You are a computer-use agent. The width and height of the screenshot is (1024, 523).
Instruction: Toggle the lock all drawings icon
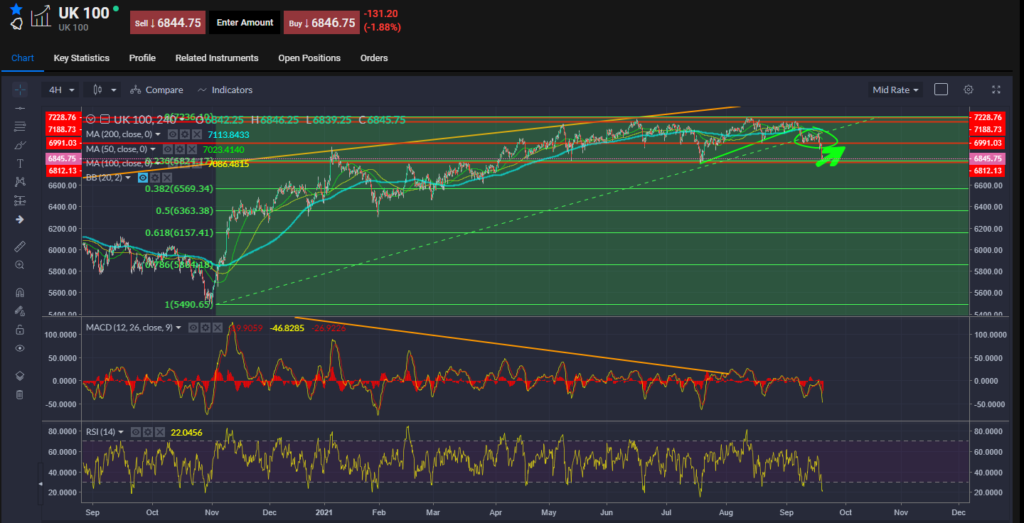click(20, 329)
